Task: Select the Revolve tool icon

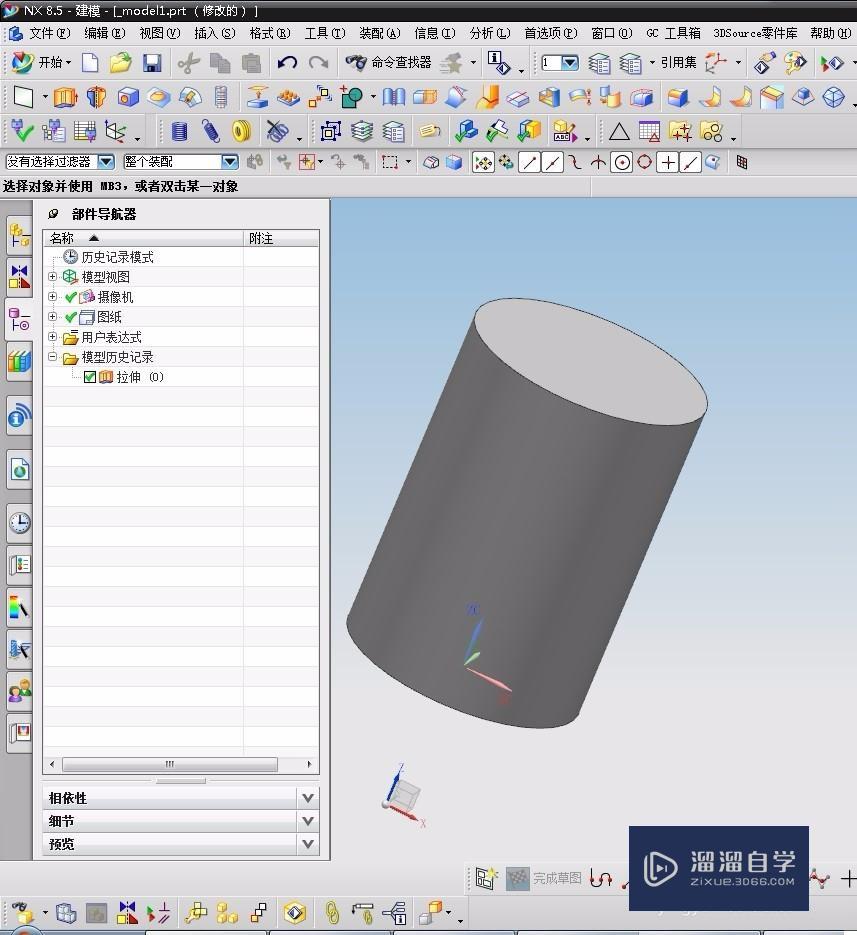Action: pyautogui.click(x=96, y=97)
